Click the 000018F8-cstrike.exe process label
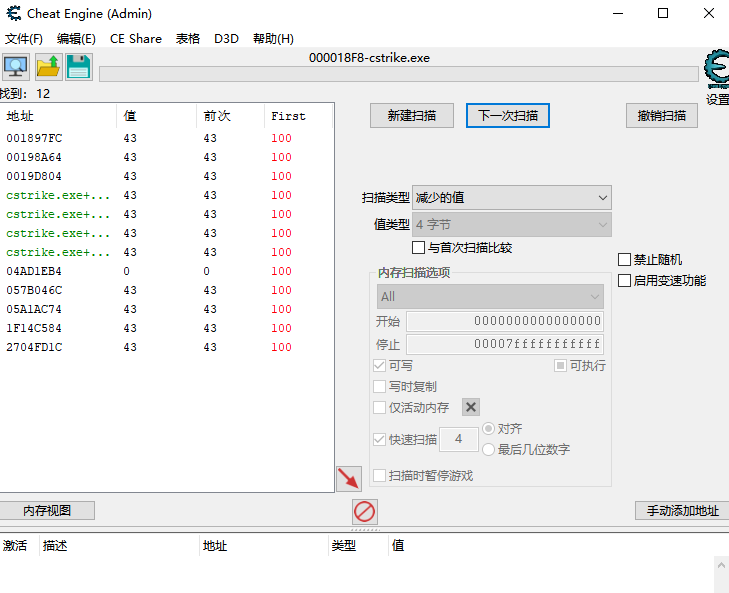729x593 pixels. 369,58
